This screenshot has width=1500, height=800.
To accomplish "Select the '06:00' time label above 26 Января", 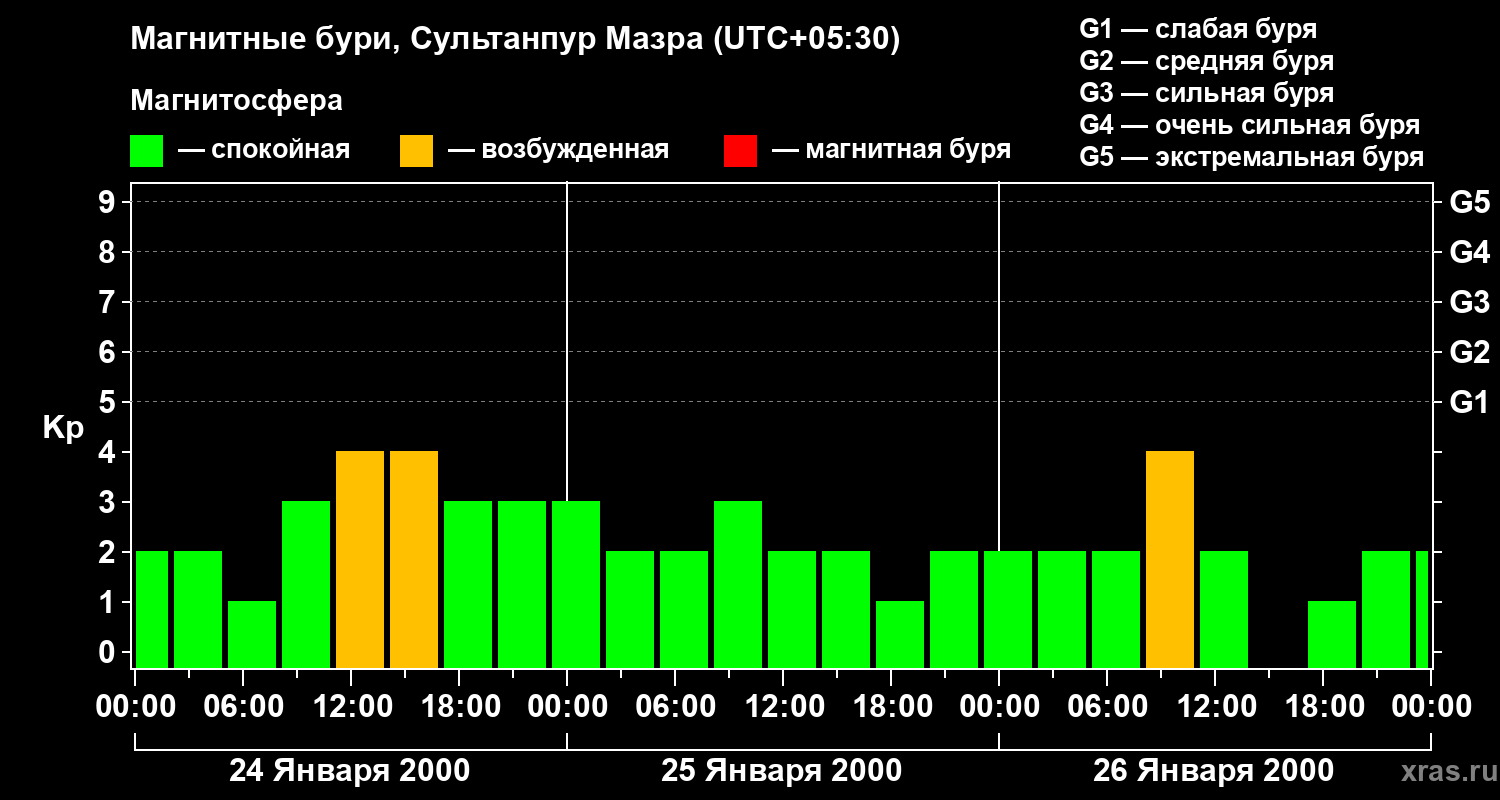I will [x=1107, y=707].
